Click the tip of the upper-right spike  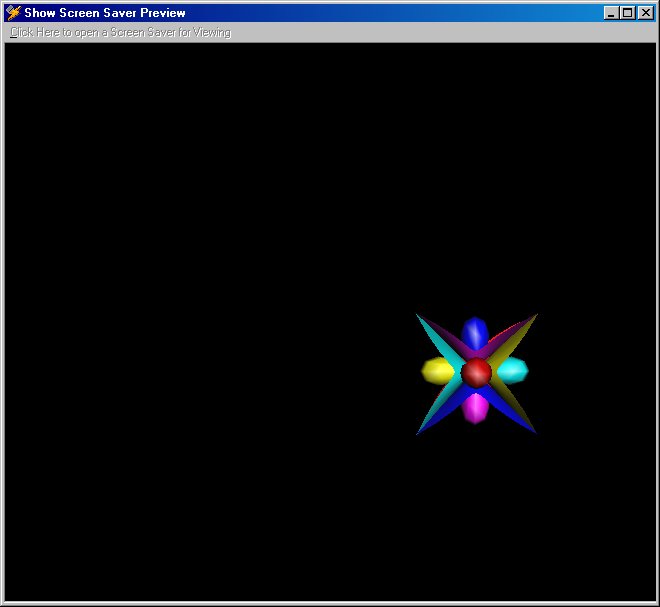click(535, 316)
